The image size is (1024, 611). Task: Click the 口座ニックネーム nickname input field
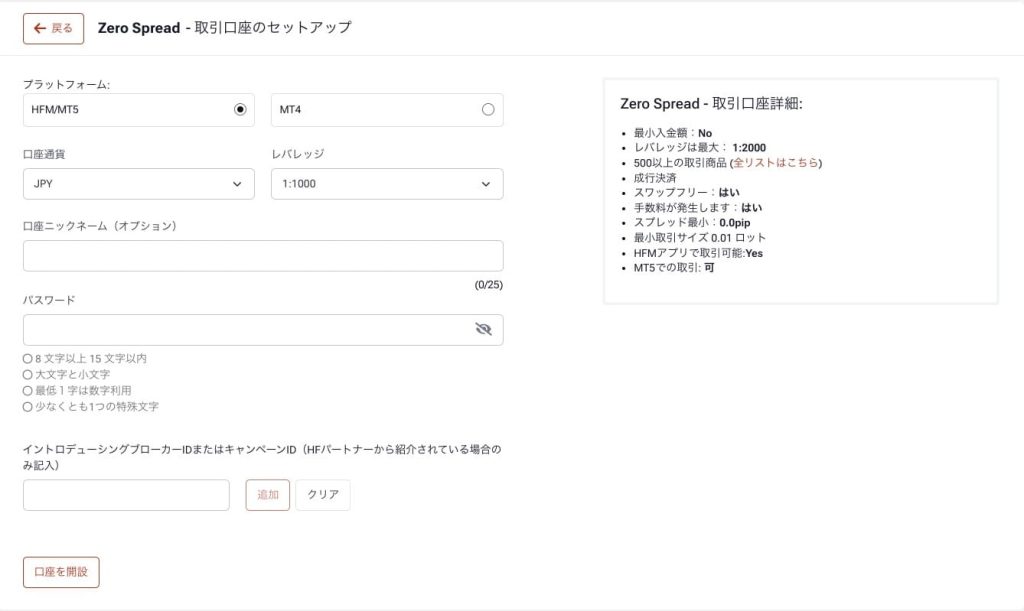pos(263,255)
